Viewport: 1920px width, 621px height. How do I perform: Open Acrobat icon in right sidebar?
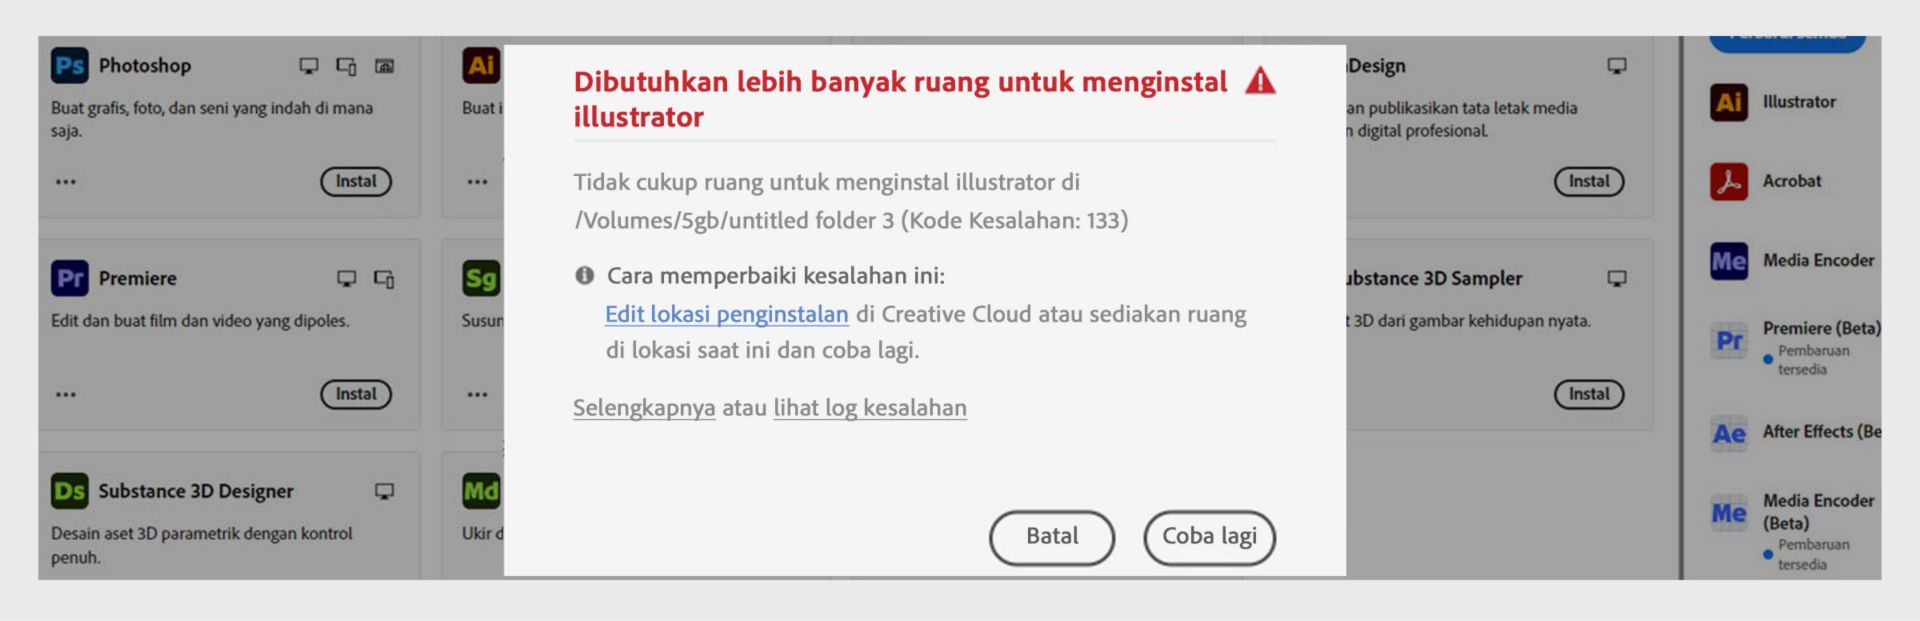[x=1729, y=181]
